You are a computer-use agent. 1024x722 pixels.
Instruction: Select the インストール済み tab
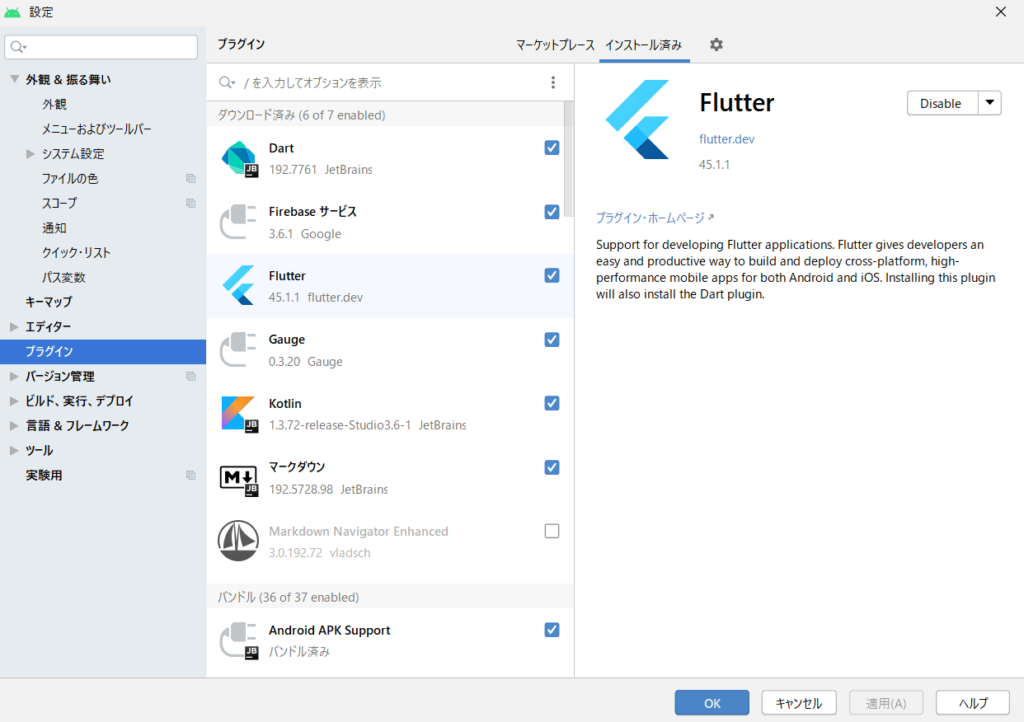pyautogui.click(x=644, y=45)
